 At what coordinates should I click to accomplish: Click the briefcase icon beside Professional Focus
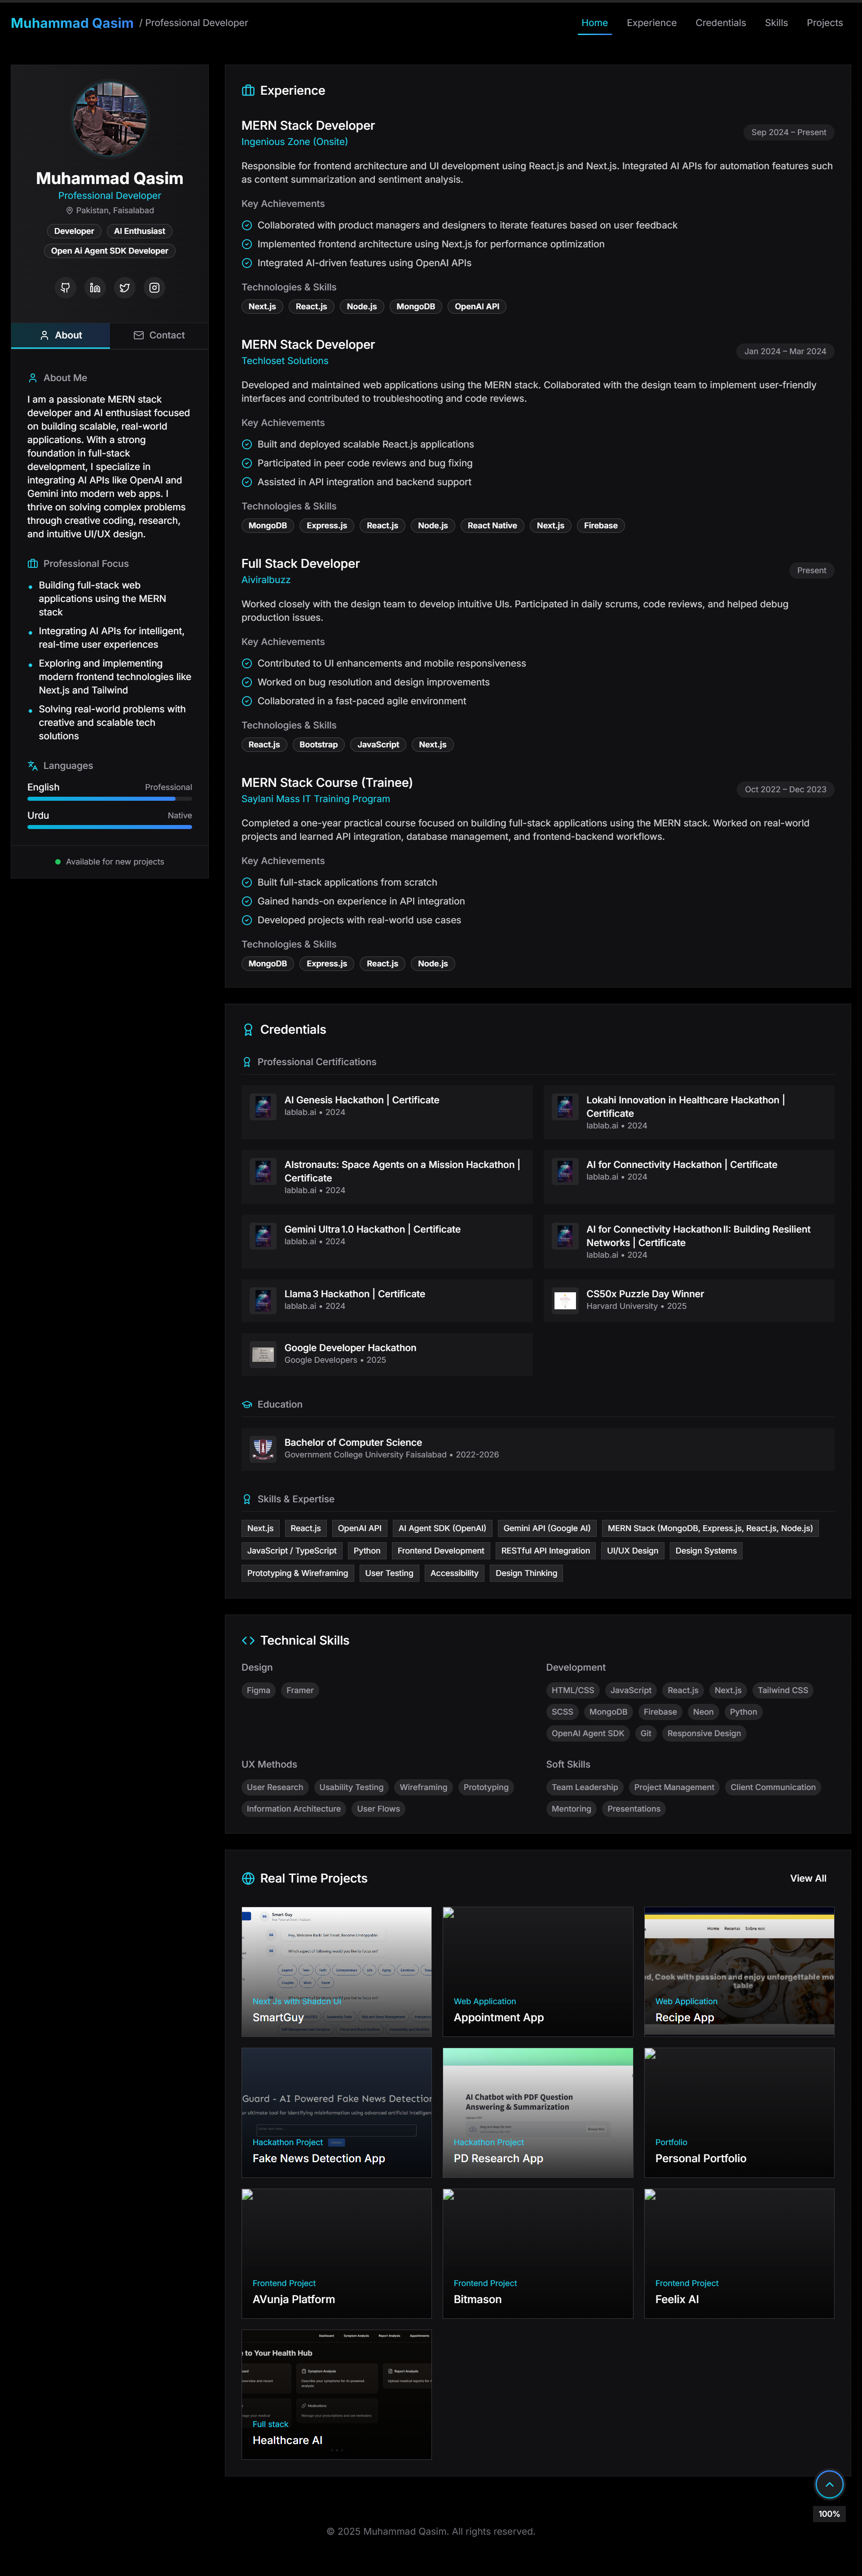tap(33, 564)
